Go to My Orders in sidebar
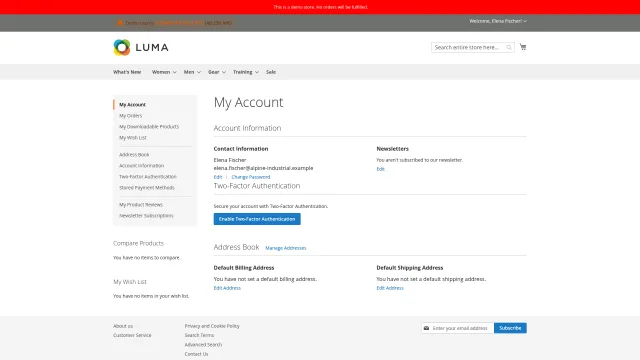The width and height of the screenshot is (640, 360). pyautogui.click(x=131, y=116)
